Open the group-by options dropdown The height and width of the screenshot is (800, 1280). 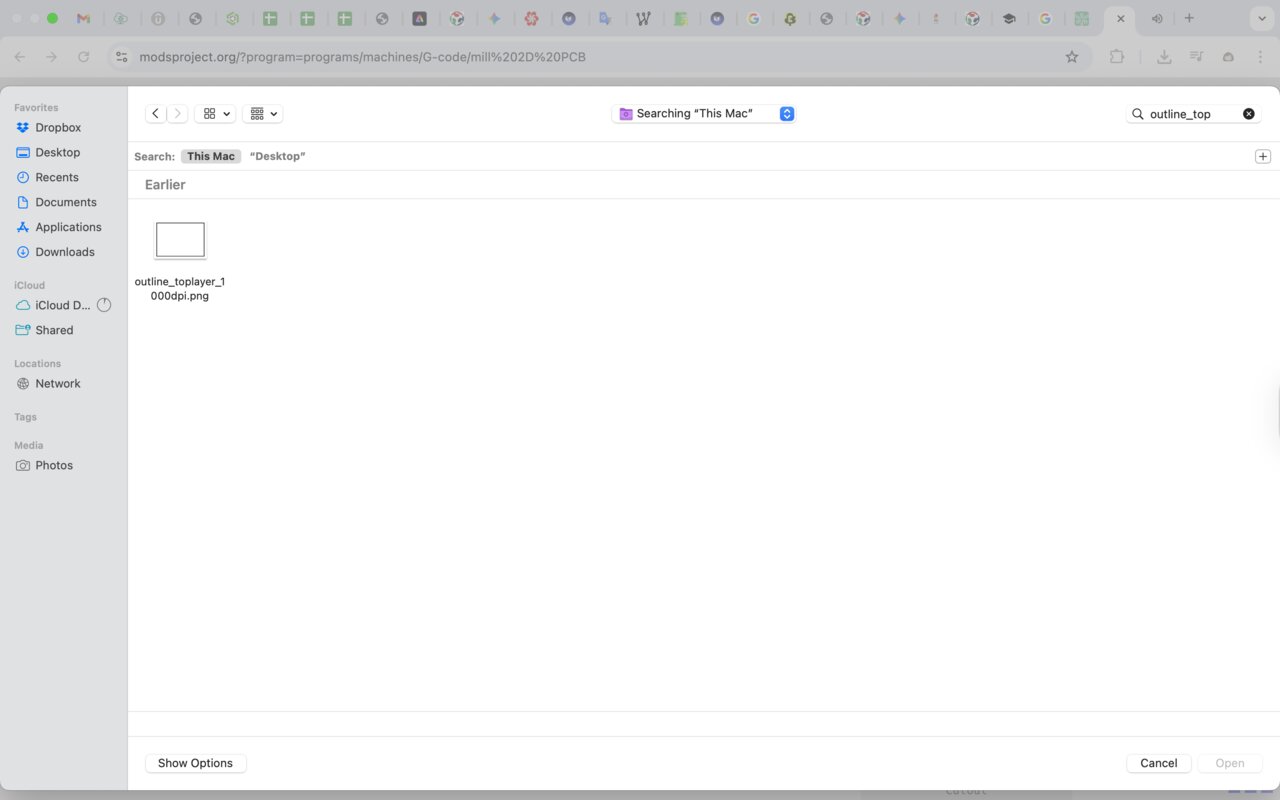point(263,114)
